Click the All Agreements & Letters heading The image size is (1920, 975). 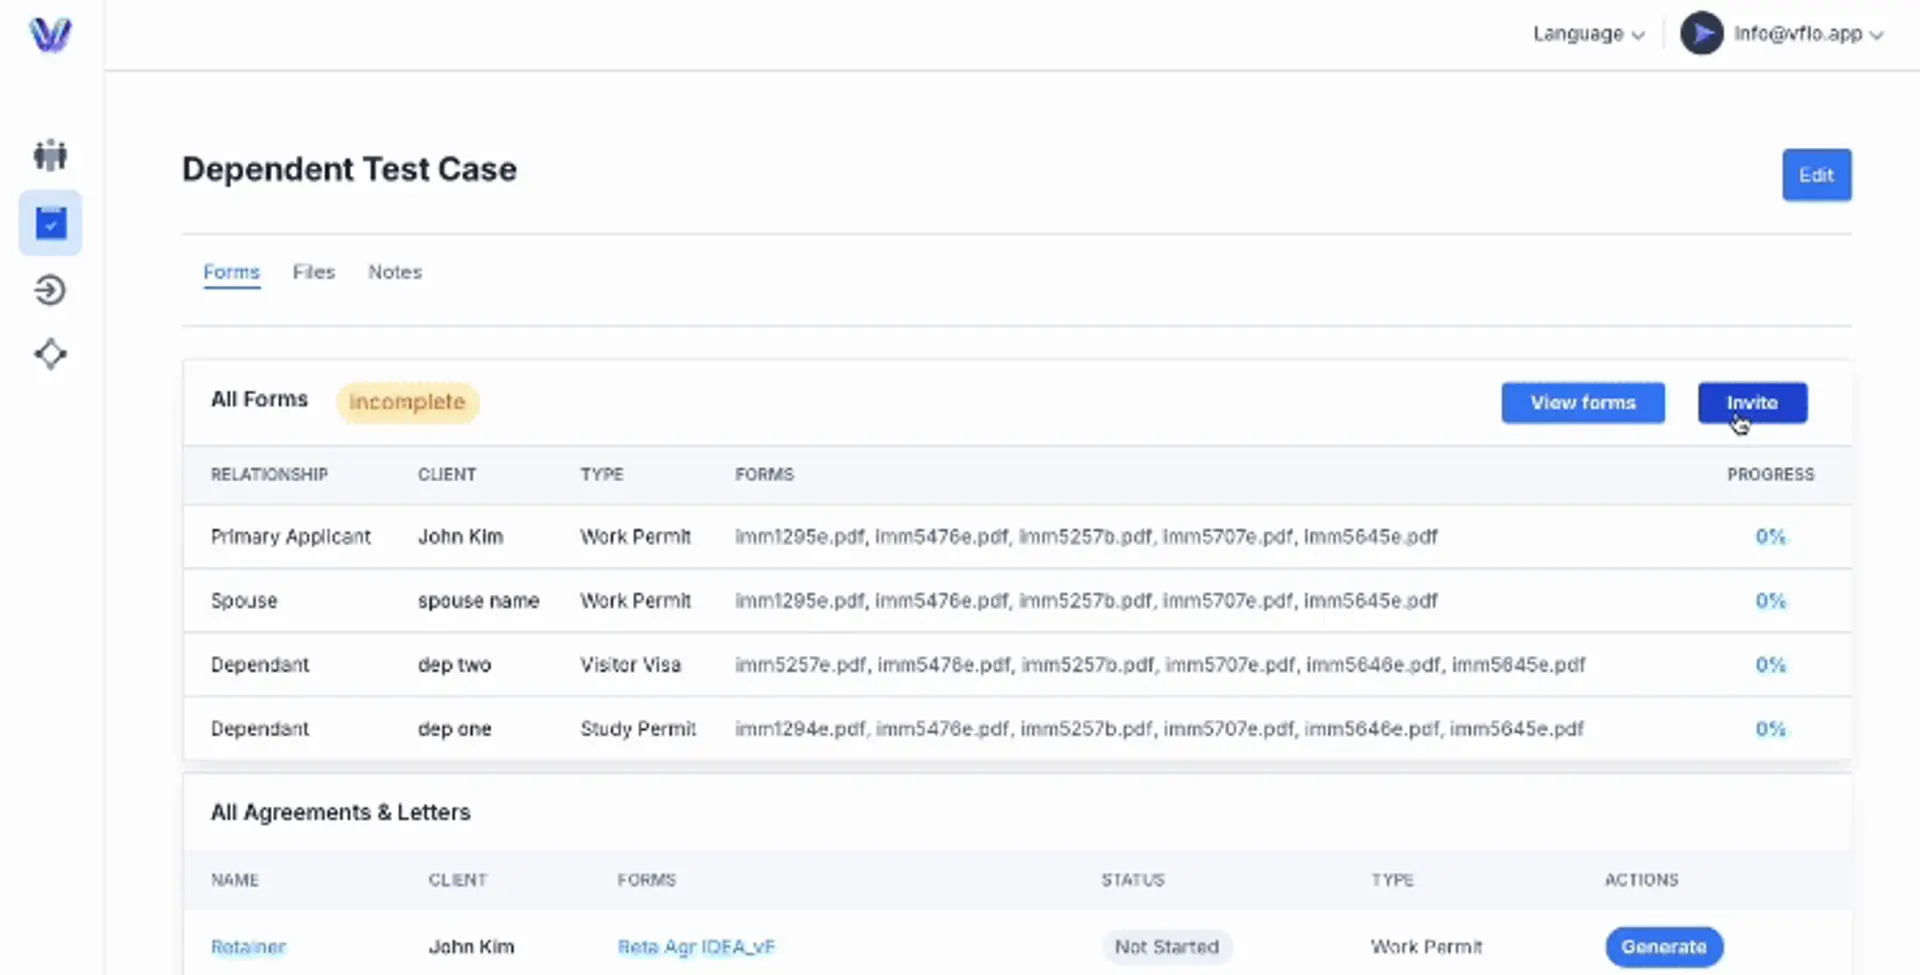point(340,812)
